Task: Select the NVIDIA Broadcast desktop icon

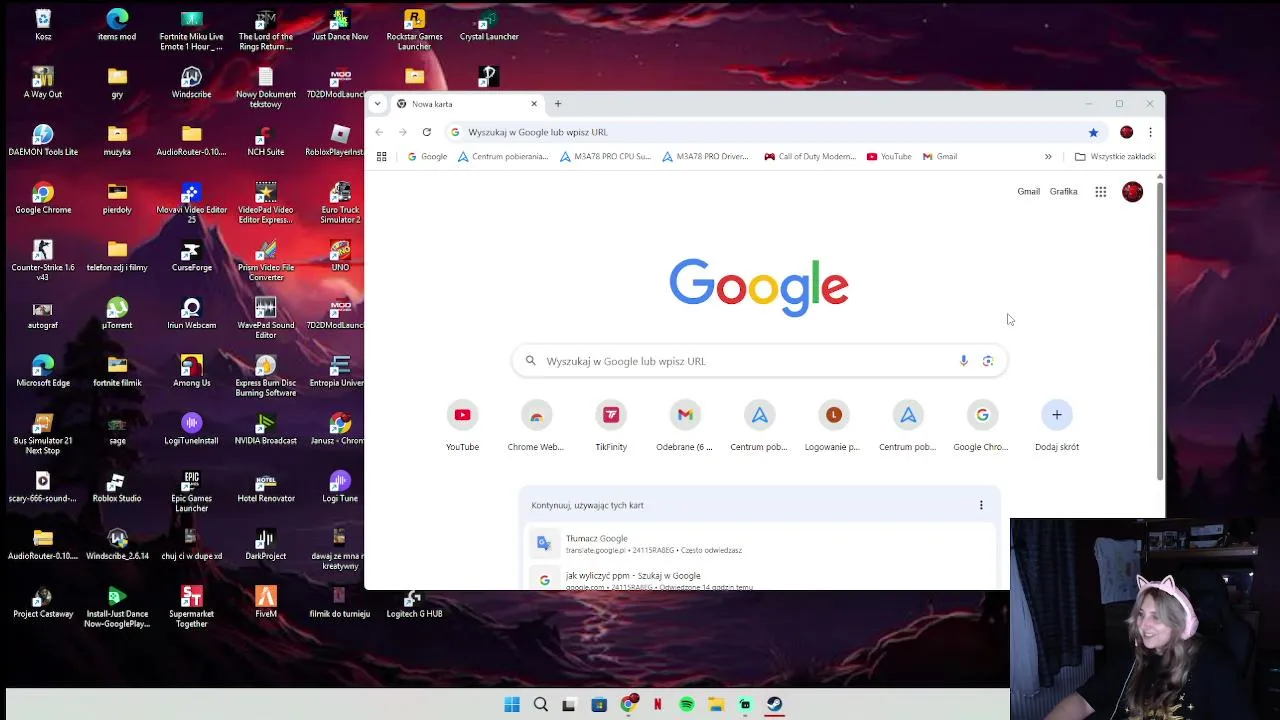Action: [x=265, y=430]
